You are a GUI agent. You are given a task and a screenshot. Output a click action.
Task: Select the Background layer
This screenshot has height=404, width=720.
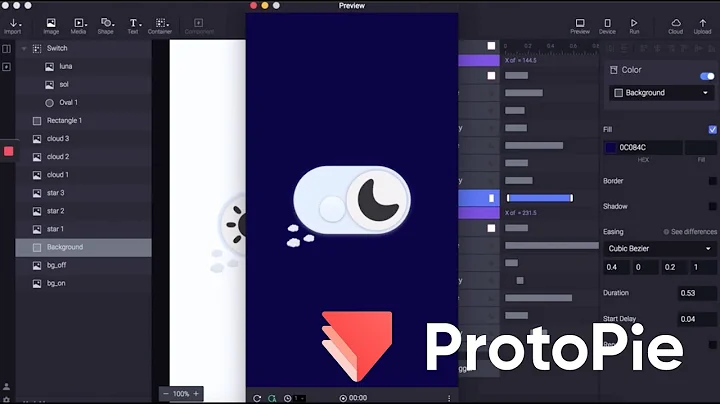tap(84, 247)
